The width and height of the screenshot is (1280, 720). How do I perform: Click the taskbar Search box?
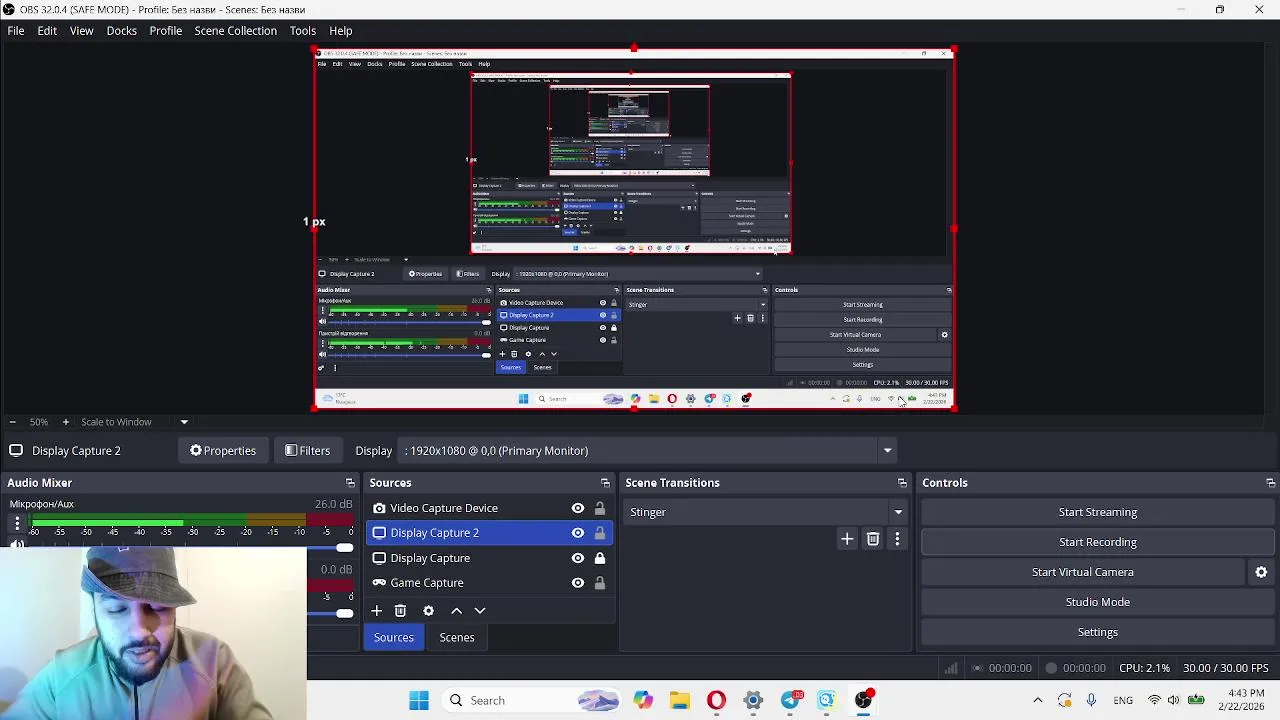point(532,700)
